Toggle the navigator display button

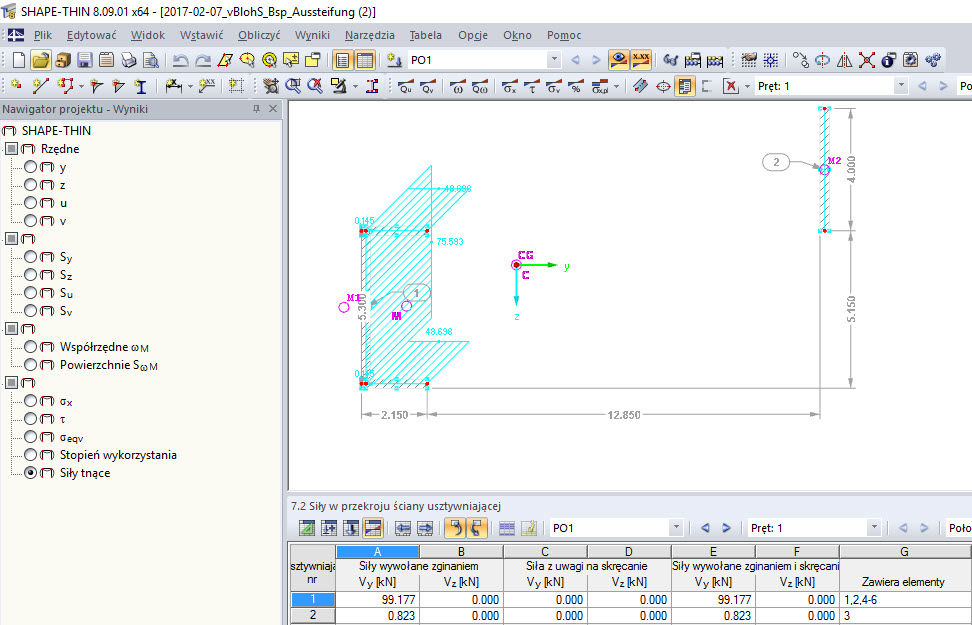click(342, 60)
